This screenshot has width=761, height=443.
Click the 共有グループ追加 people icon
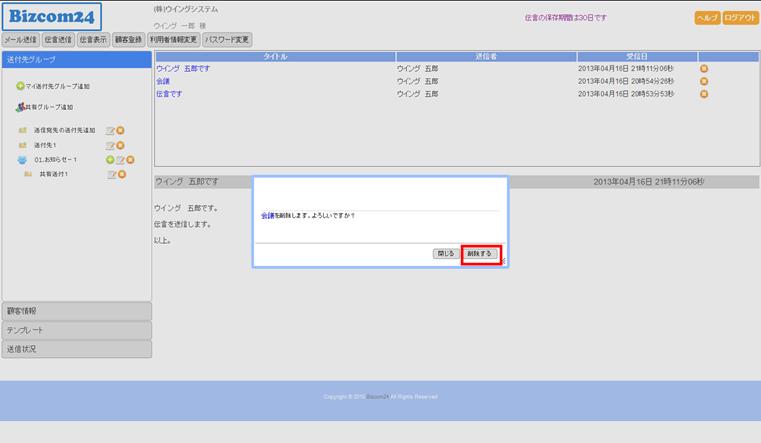[20, 107]
